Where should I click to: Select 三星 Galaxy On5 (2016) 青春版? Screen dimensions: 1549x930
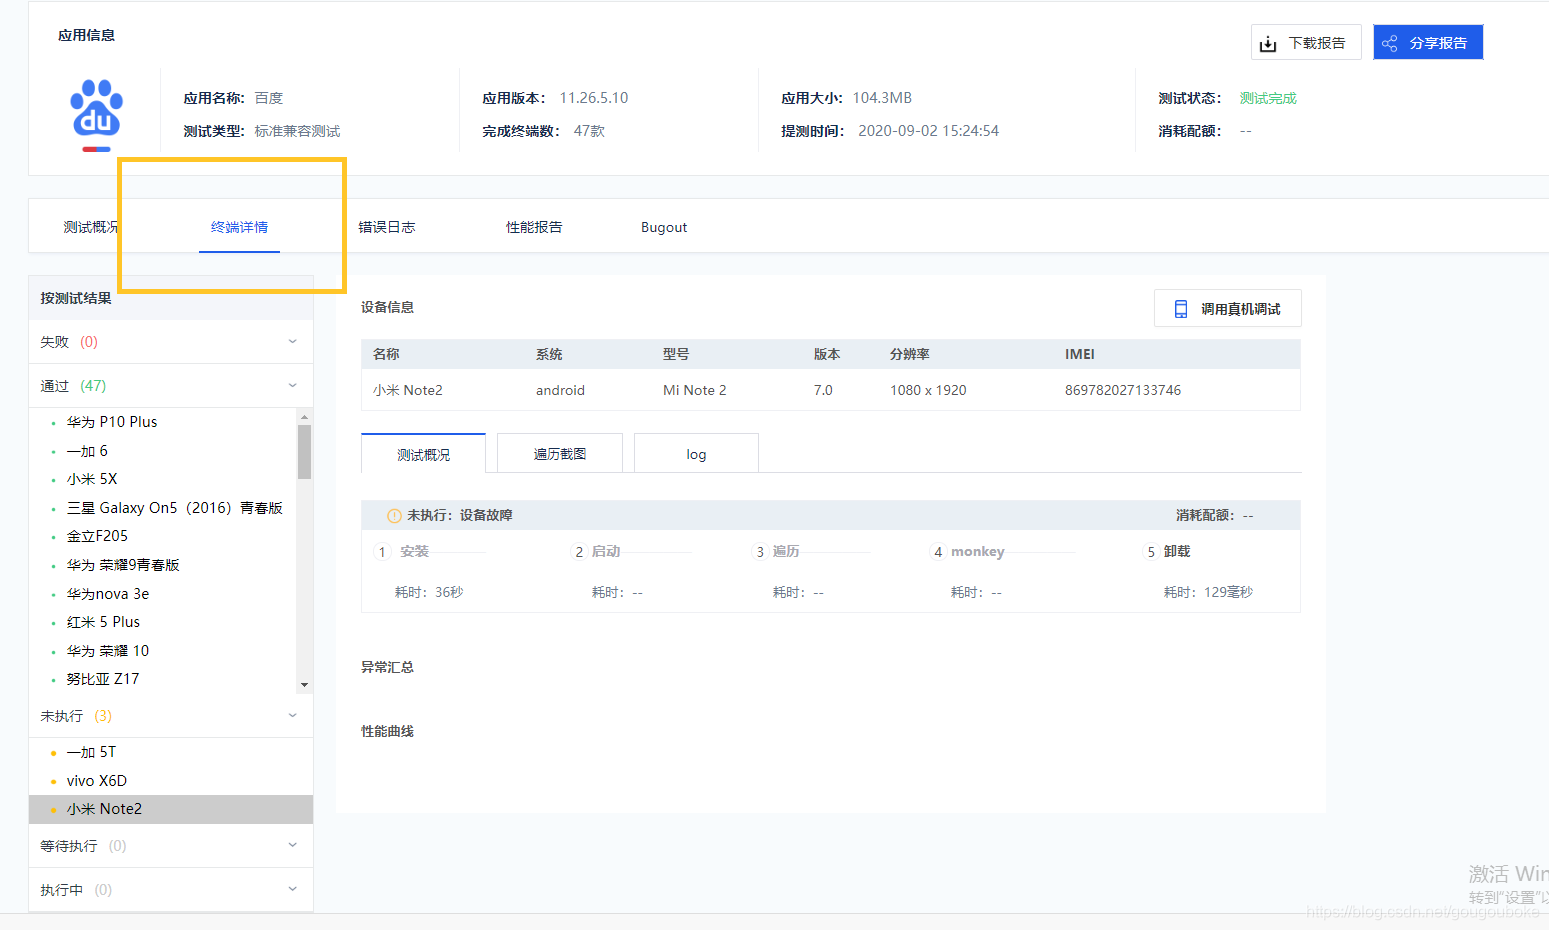tap(175, 508)
